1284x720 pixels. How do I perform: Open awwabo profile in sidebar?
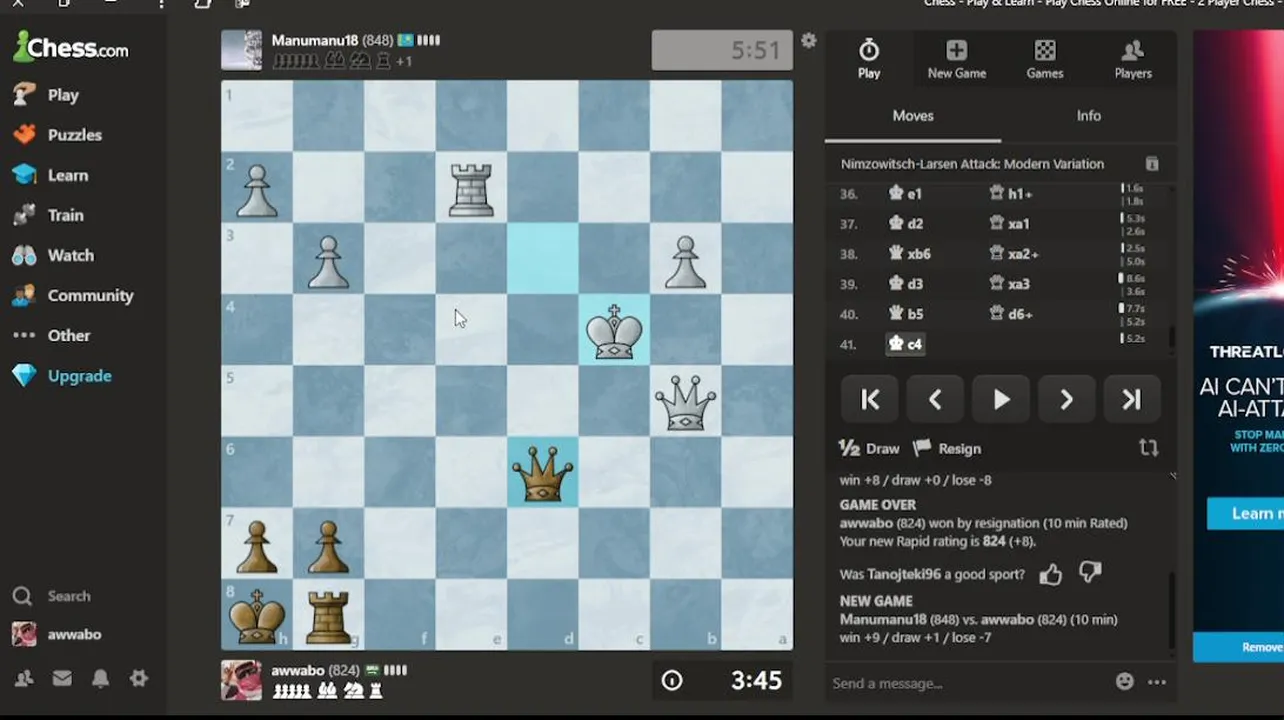click(57, 634)
